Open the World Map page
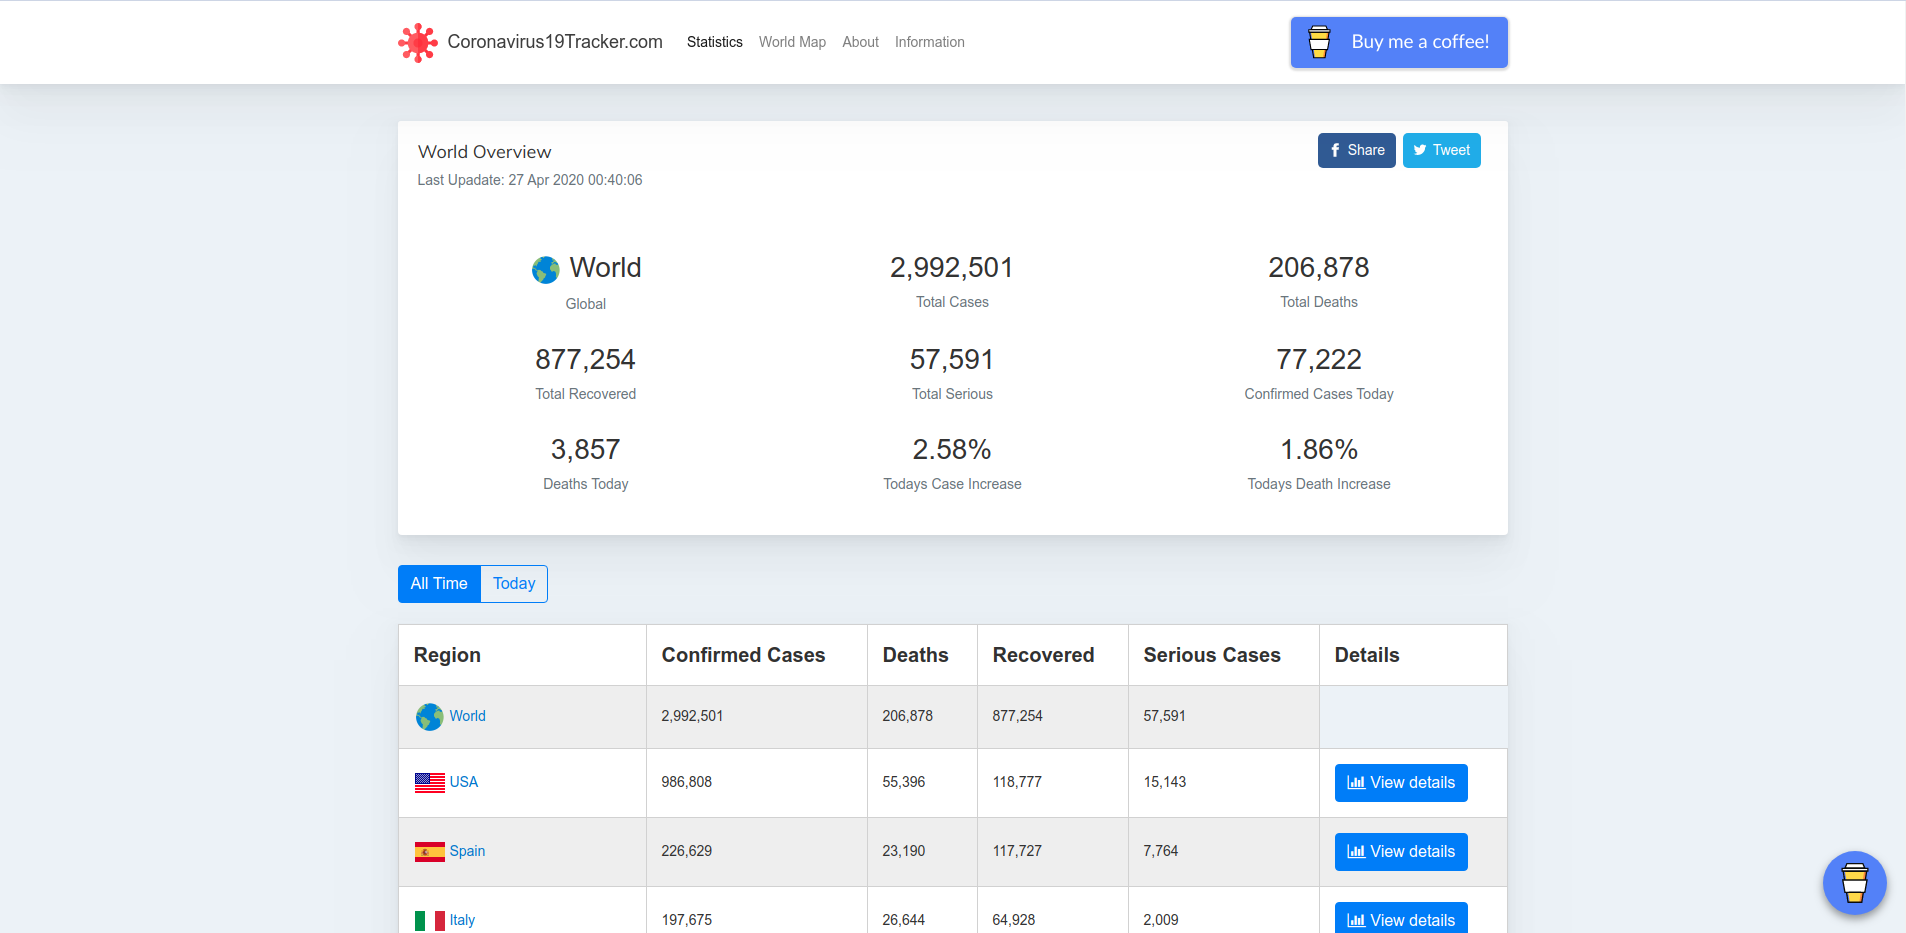Viewport: 1906px width, 933px height. click(792, 42)
